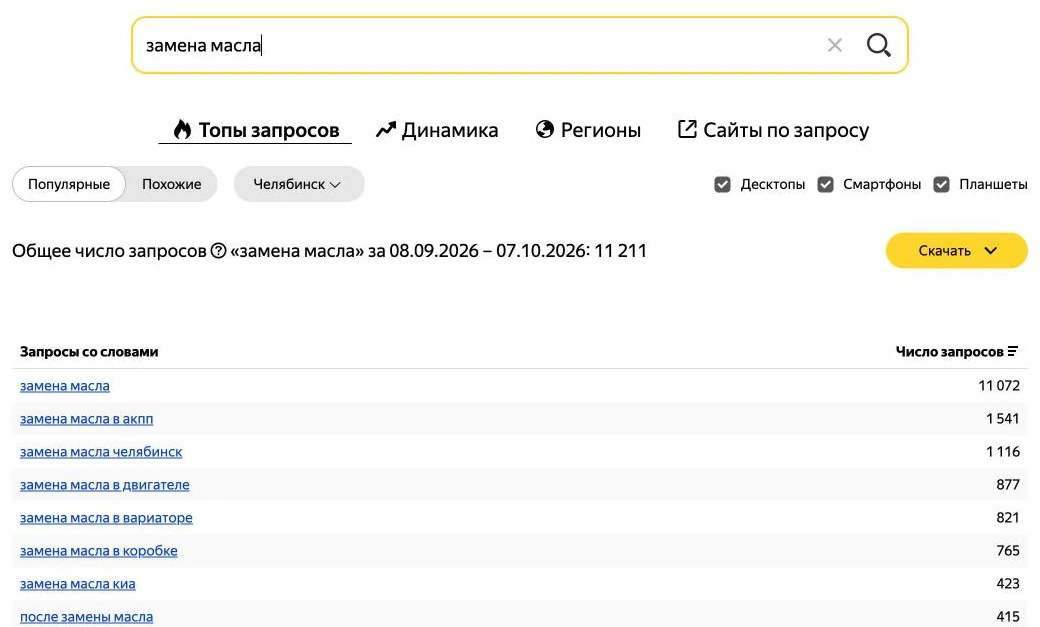The image size is (1040, 627).
Task: Open the link замена масла киа
Action: pos(78,585)
